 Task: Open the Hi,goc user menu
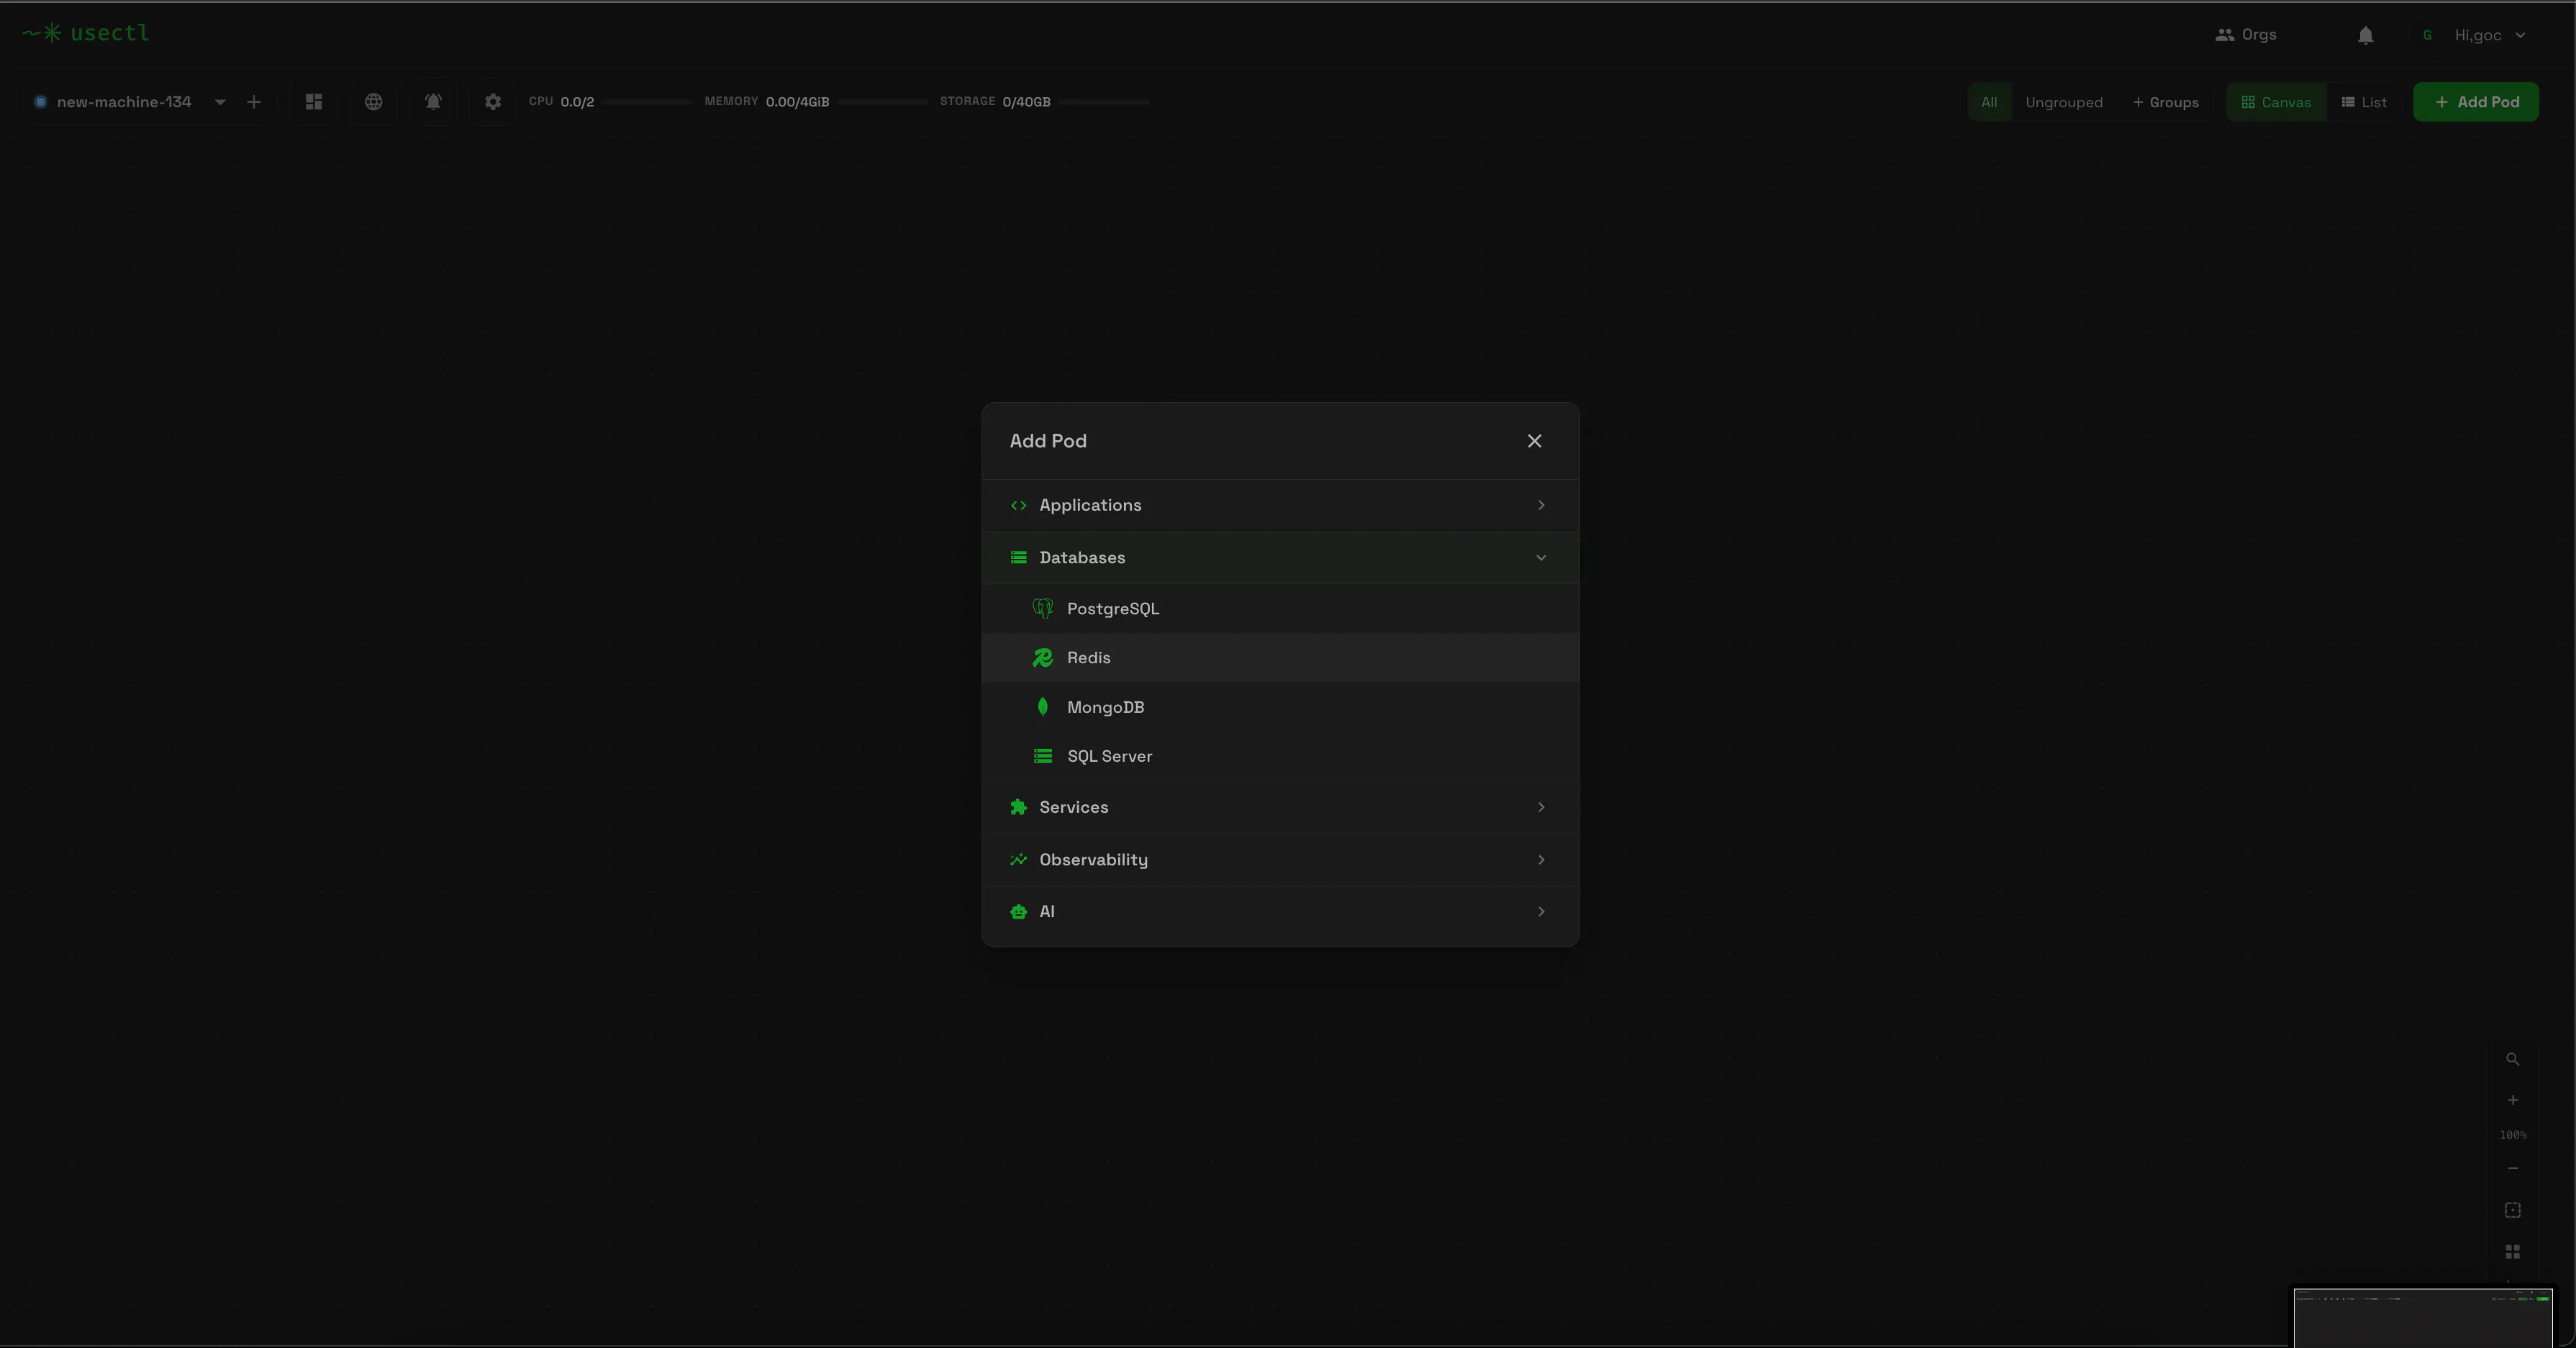pos(2489,35)
